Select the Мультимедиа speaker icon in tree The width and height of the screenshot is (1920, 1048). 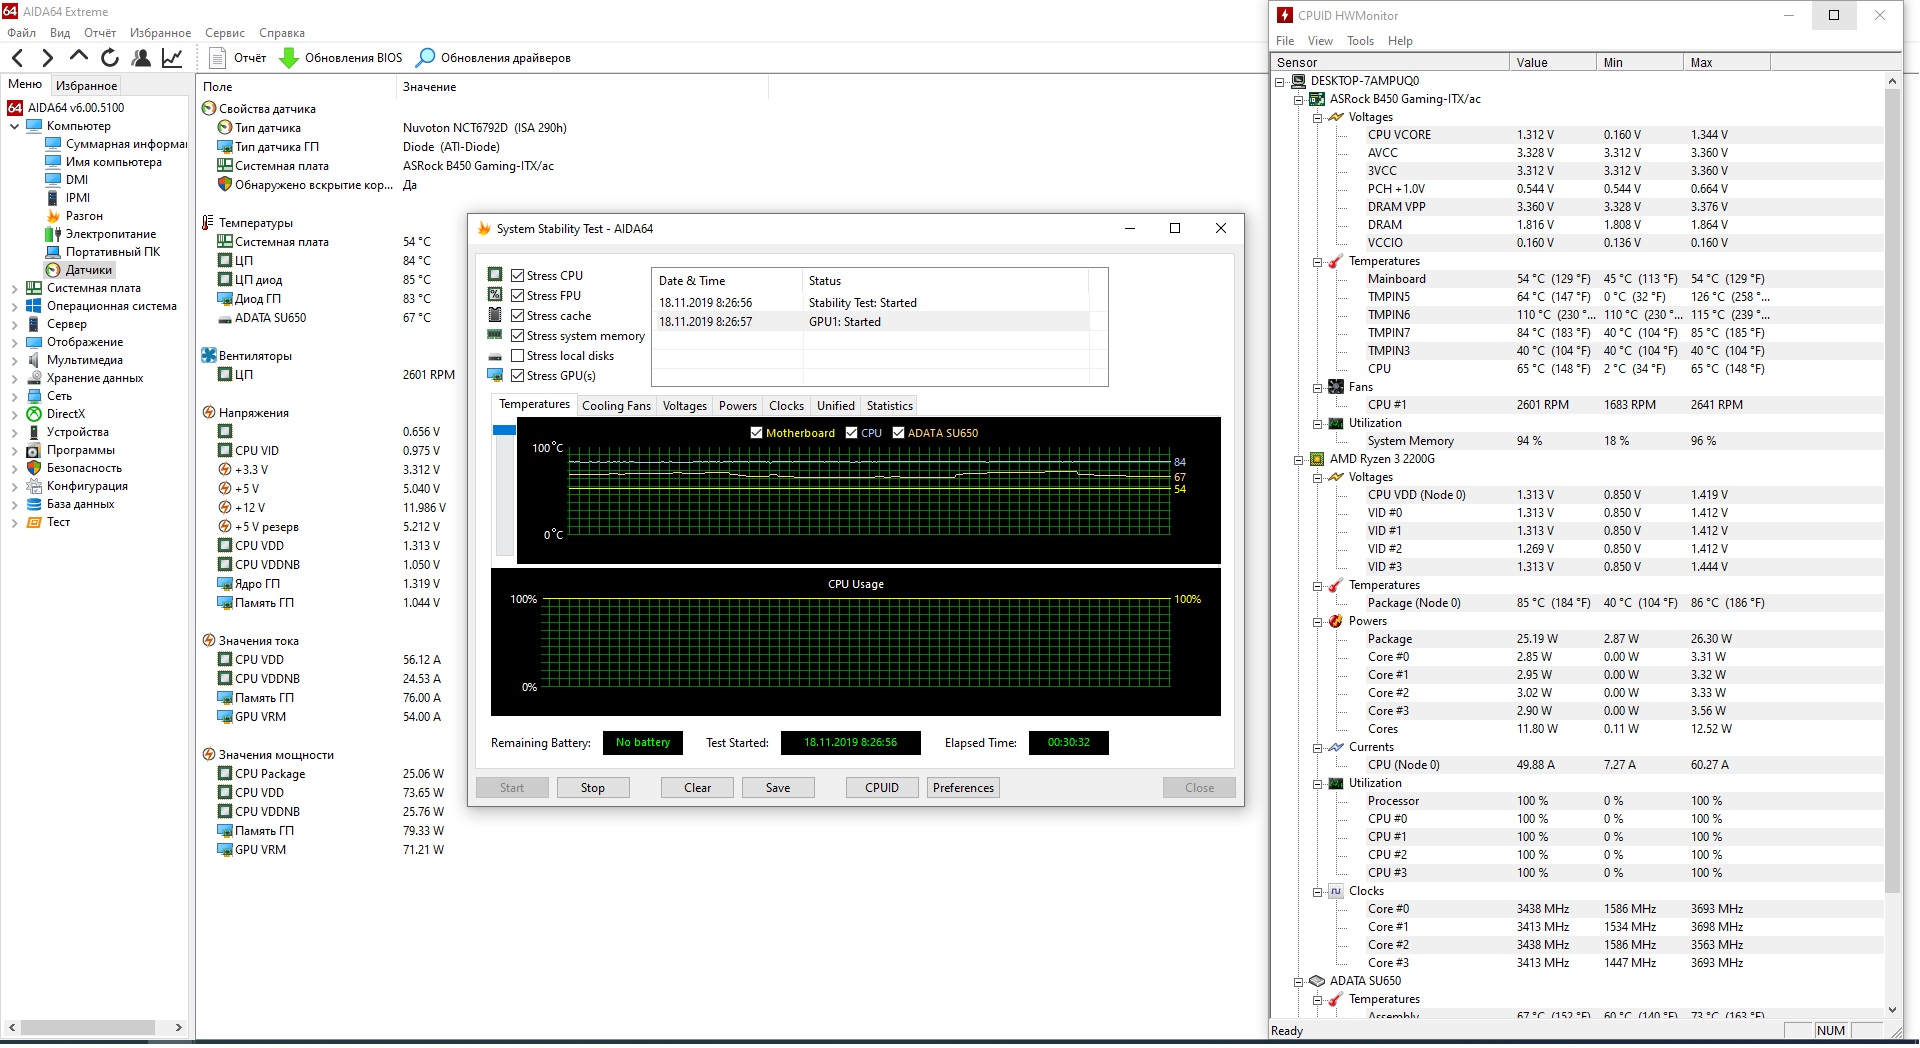(x=34, y=360)
